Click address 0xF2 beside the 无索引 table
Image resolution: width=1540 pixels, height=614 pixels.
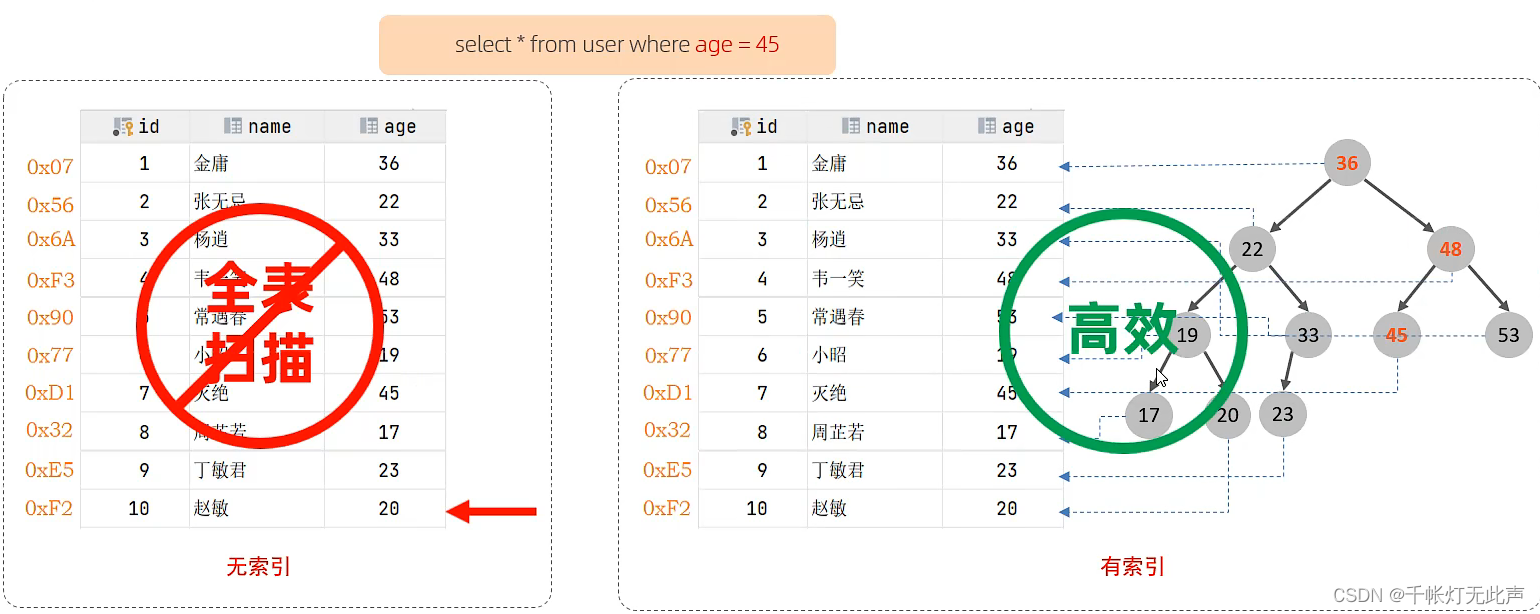click(x=50, y=508)
